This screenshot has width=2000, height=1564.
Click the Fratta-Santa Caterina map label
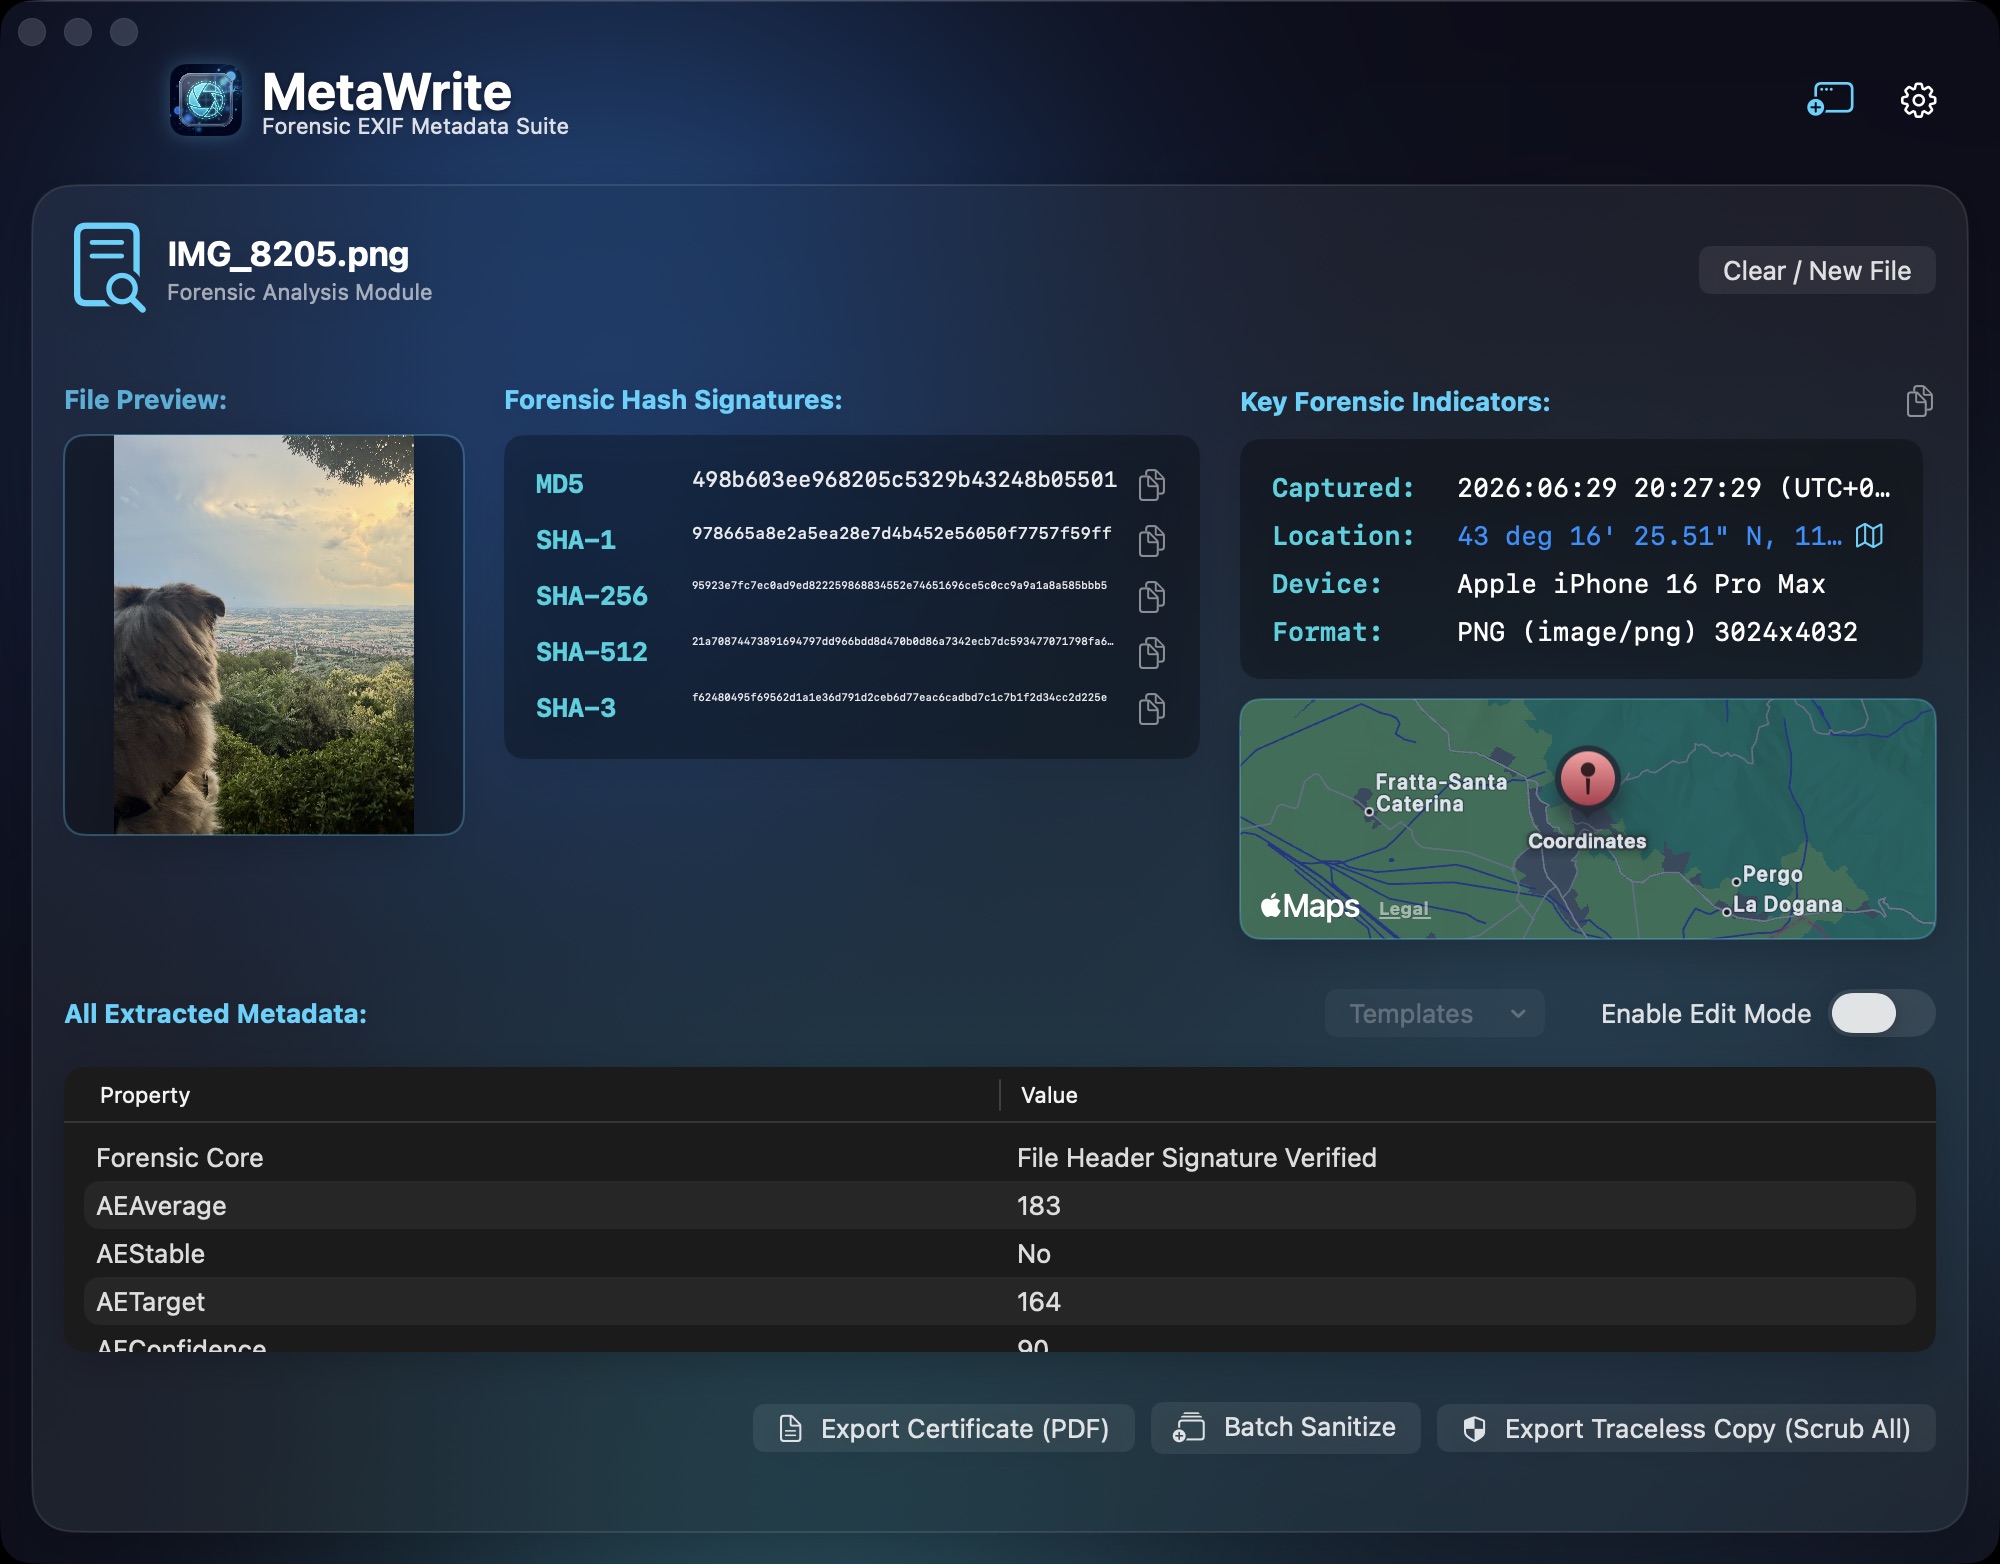pos(1440,793)
